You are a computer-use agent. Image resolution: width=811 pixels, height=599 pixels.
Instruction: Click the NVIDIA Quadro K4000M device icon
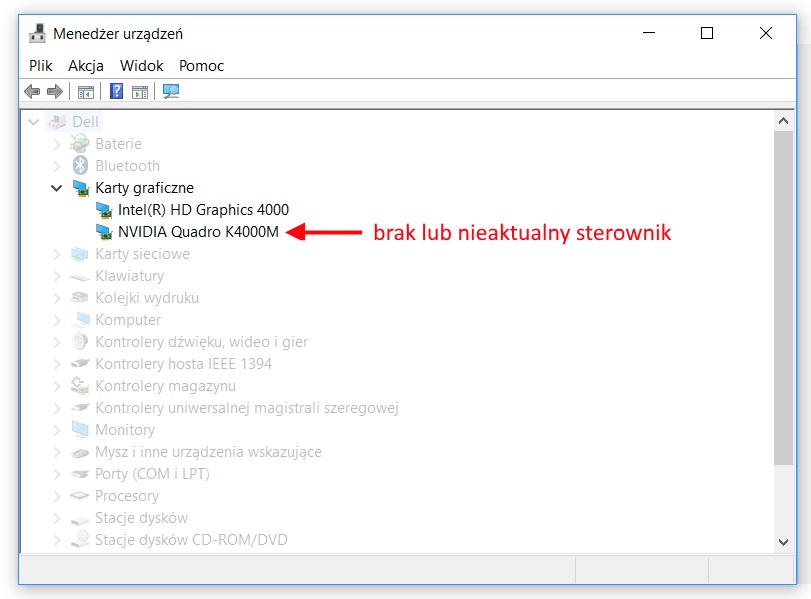pyautogui.click(x=104, y=232)
